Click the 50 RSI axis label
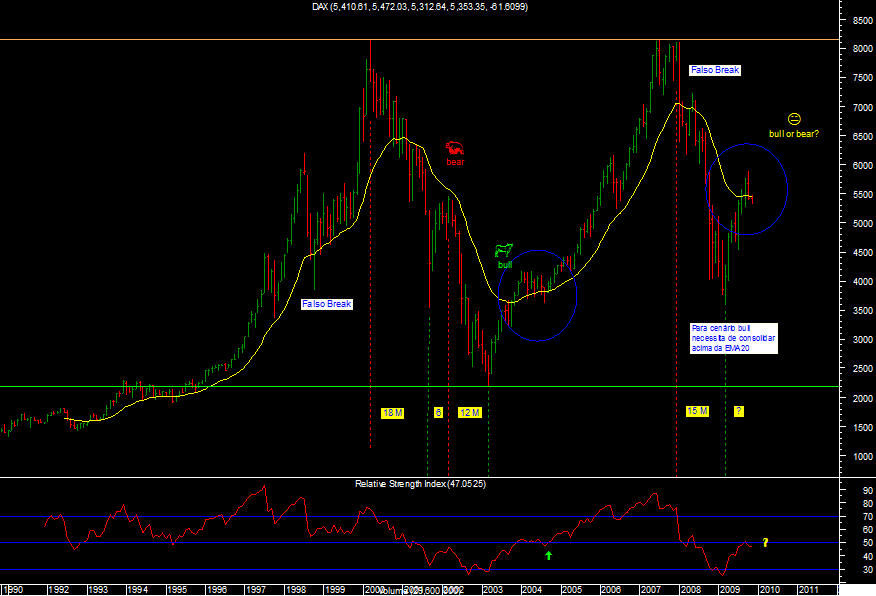 [868, 543]
